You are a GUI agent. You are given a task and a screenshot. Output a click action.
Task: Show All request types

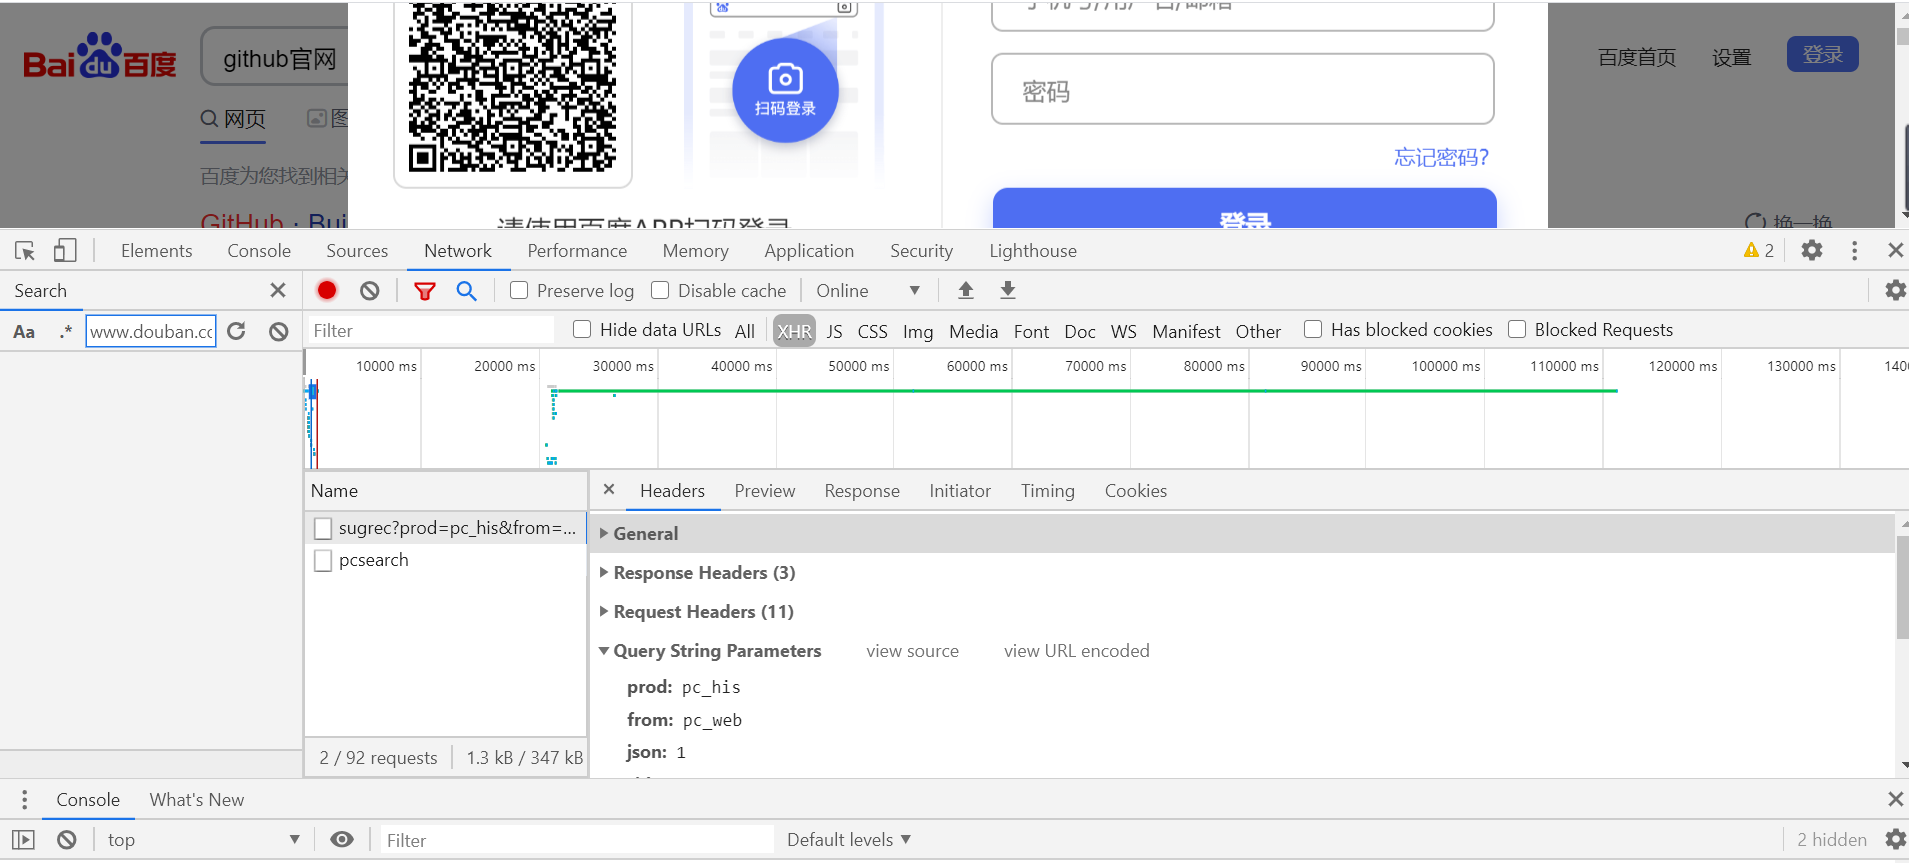pos(745,331)
